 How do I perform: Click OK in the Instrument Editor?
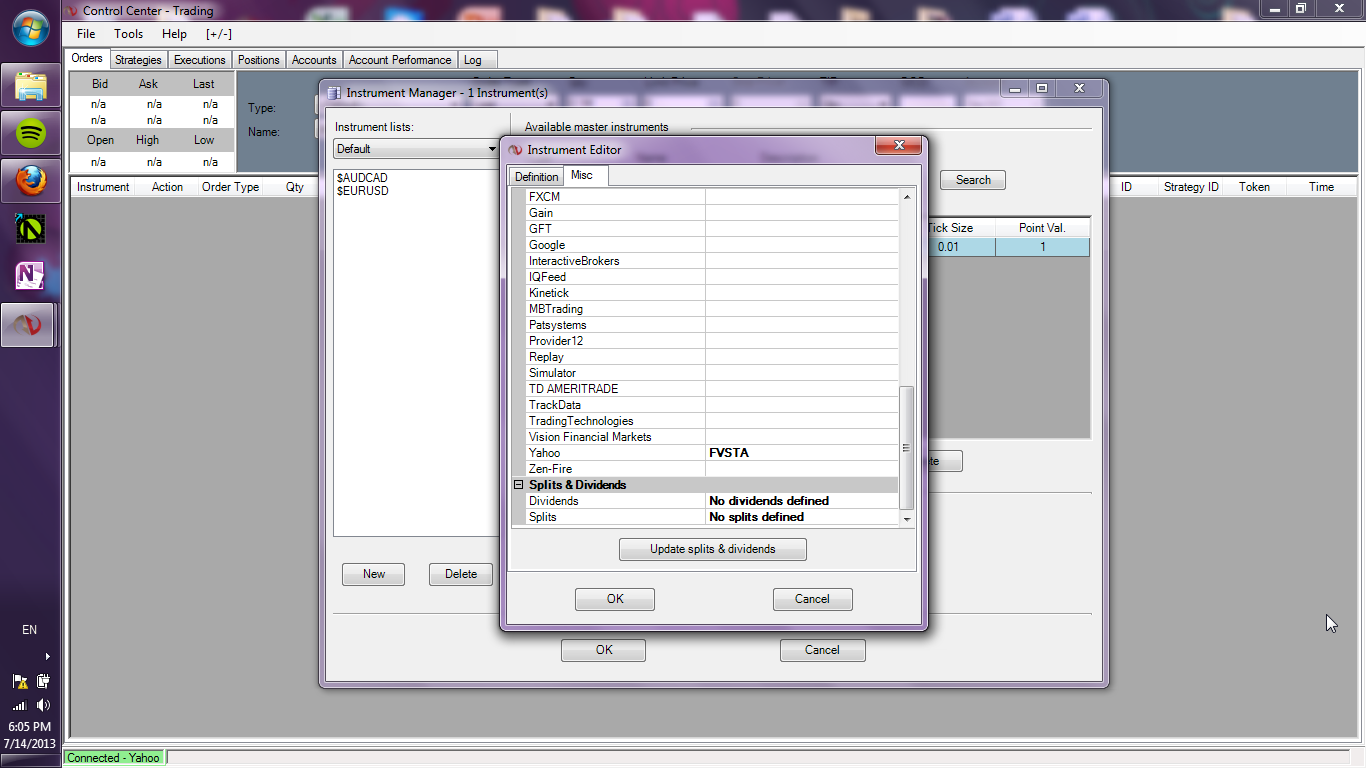pos(615,599)
